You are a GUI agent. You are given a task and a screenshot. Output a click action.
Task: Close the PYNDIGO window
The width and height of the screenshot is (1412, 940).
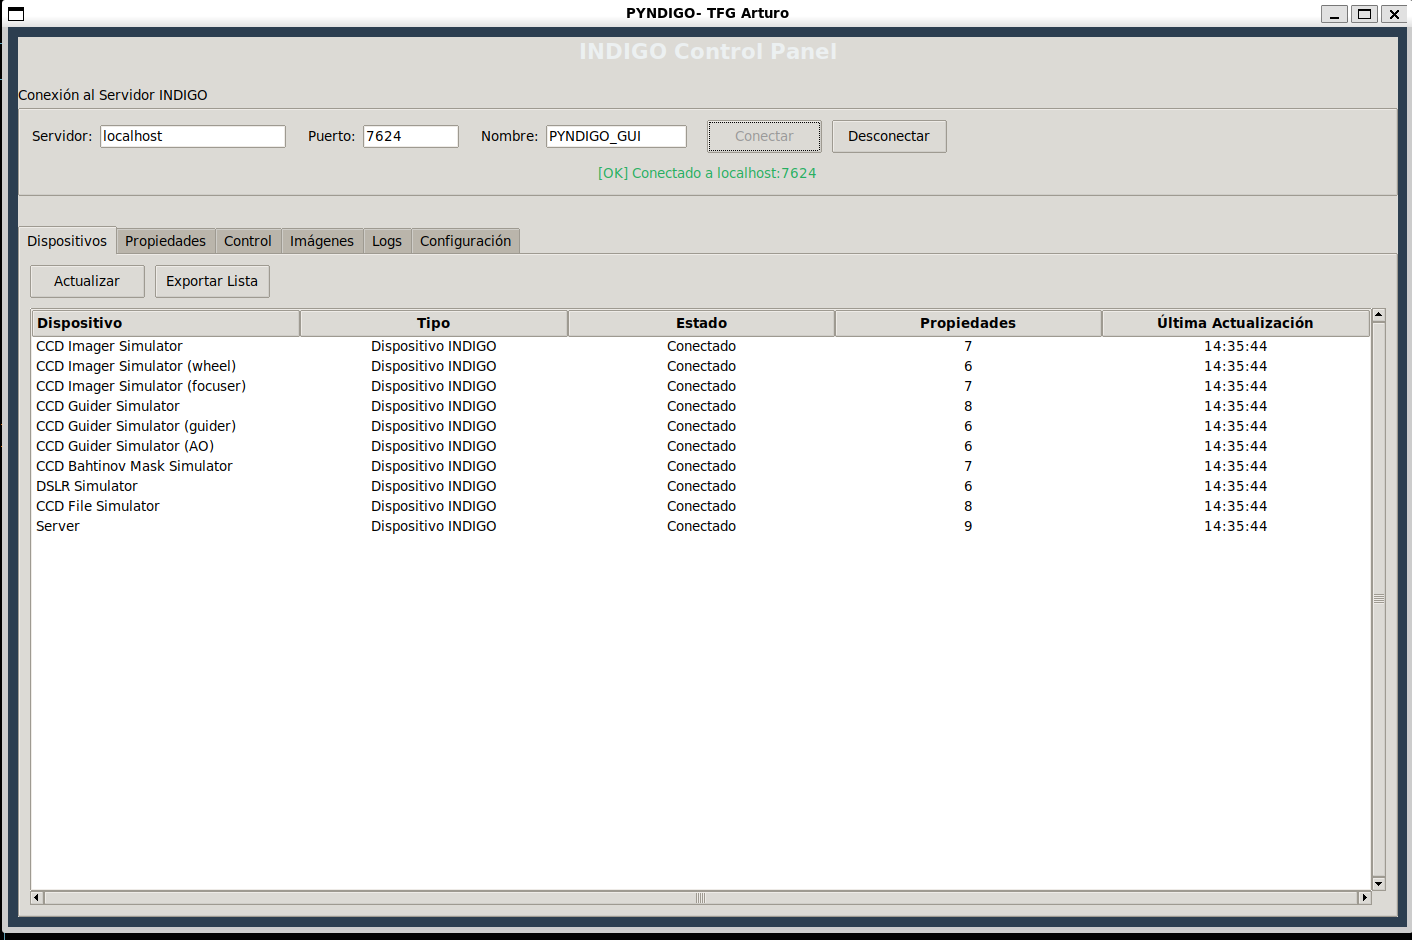(1394, 14)
